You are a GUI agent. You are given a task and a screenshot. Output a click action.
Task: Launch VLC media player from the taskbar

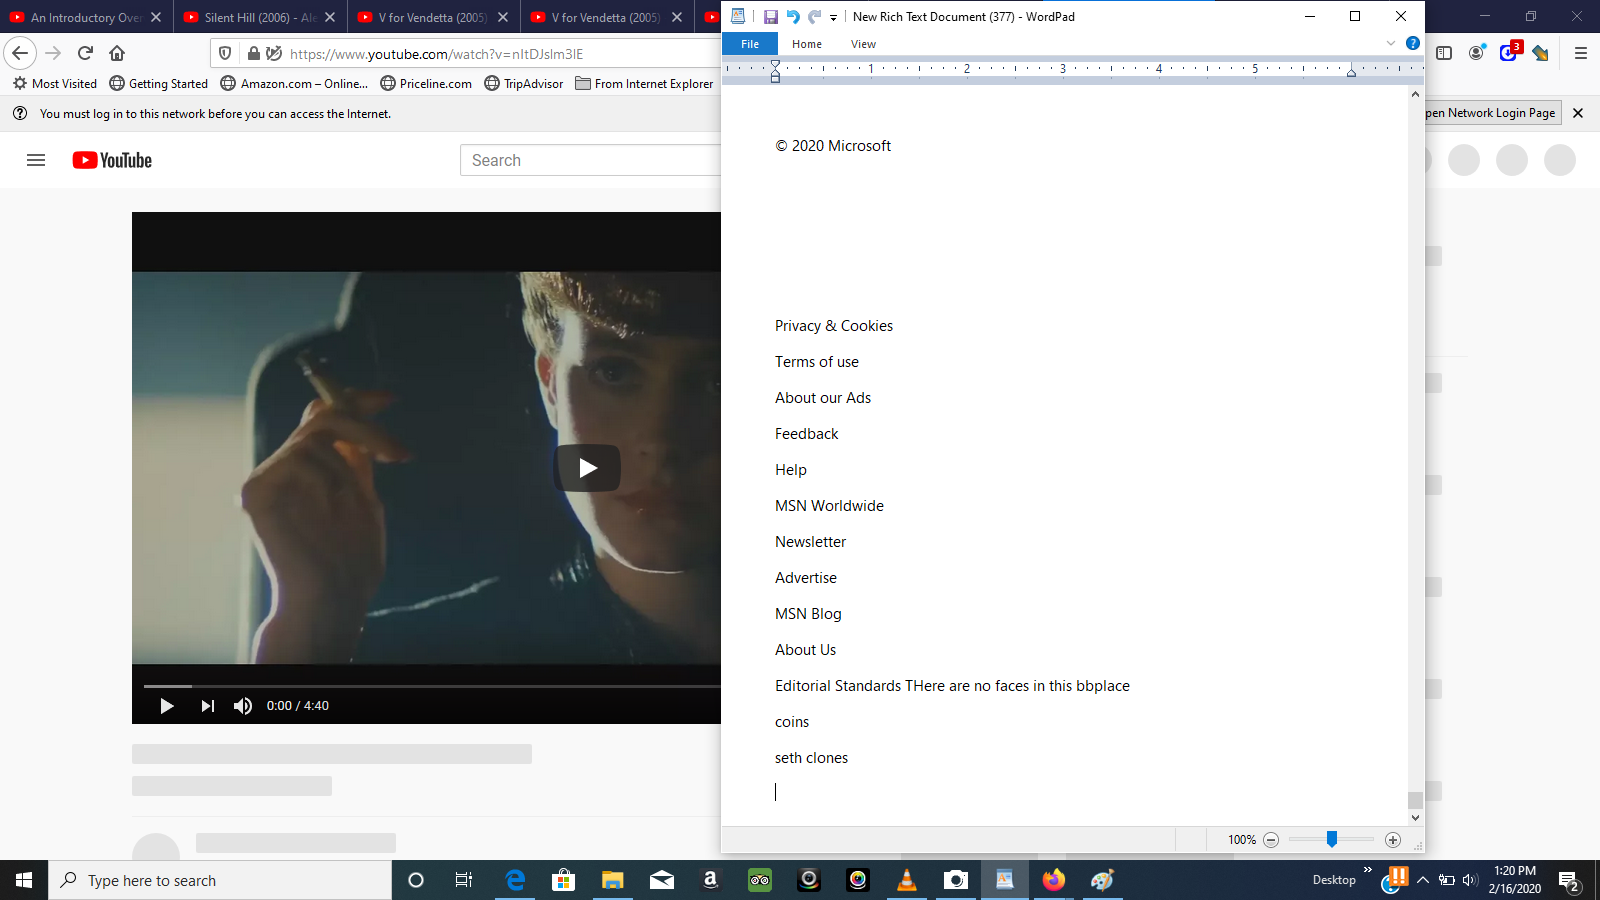[x=907, y=880]
